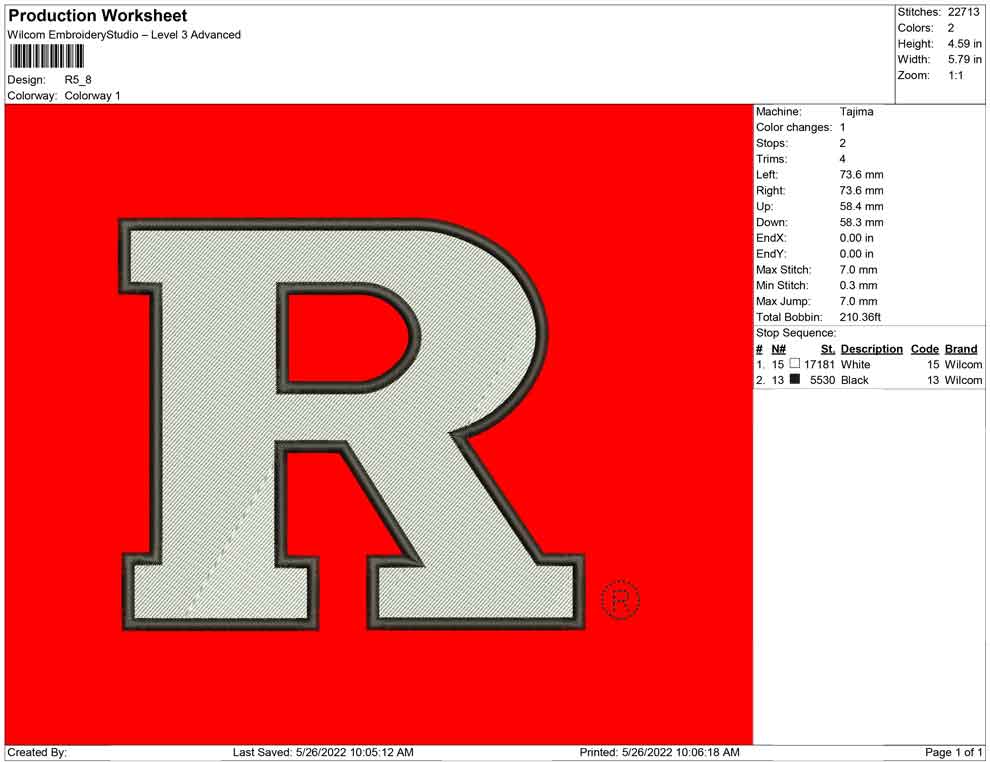The image size is (990, 762).
Task: Click the Code column header
Action: (x=924, y=349)
